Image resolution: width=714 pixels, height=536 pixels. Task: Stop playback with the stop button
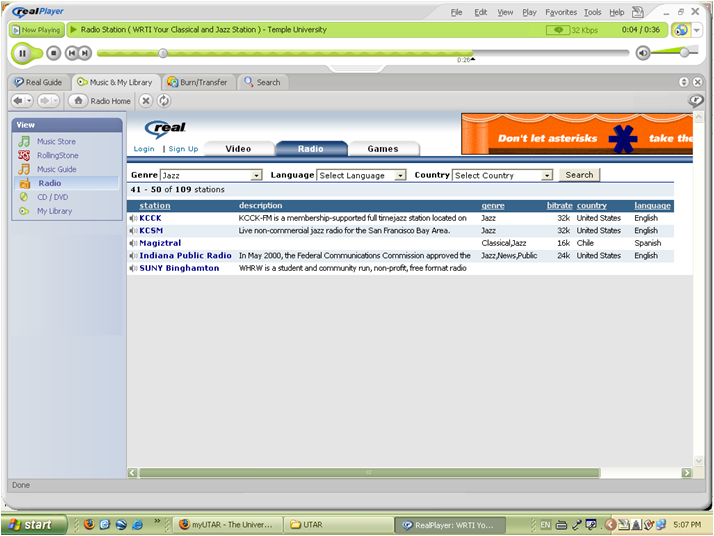click(53, 53)
